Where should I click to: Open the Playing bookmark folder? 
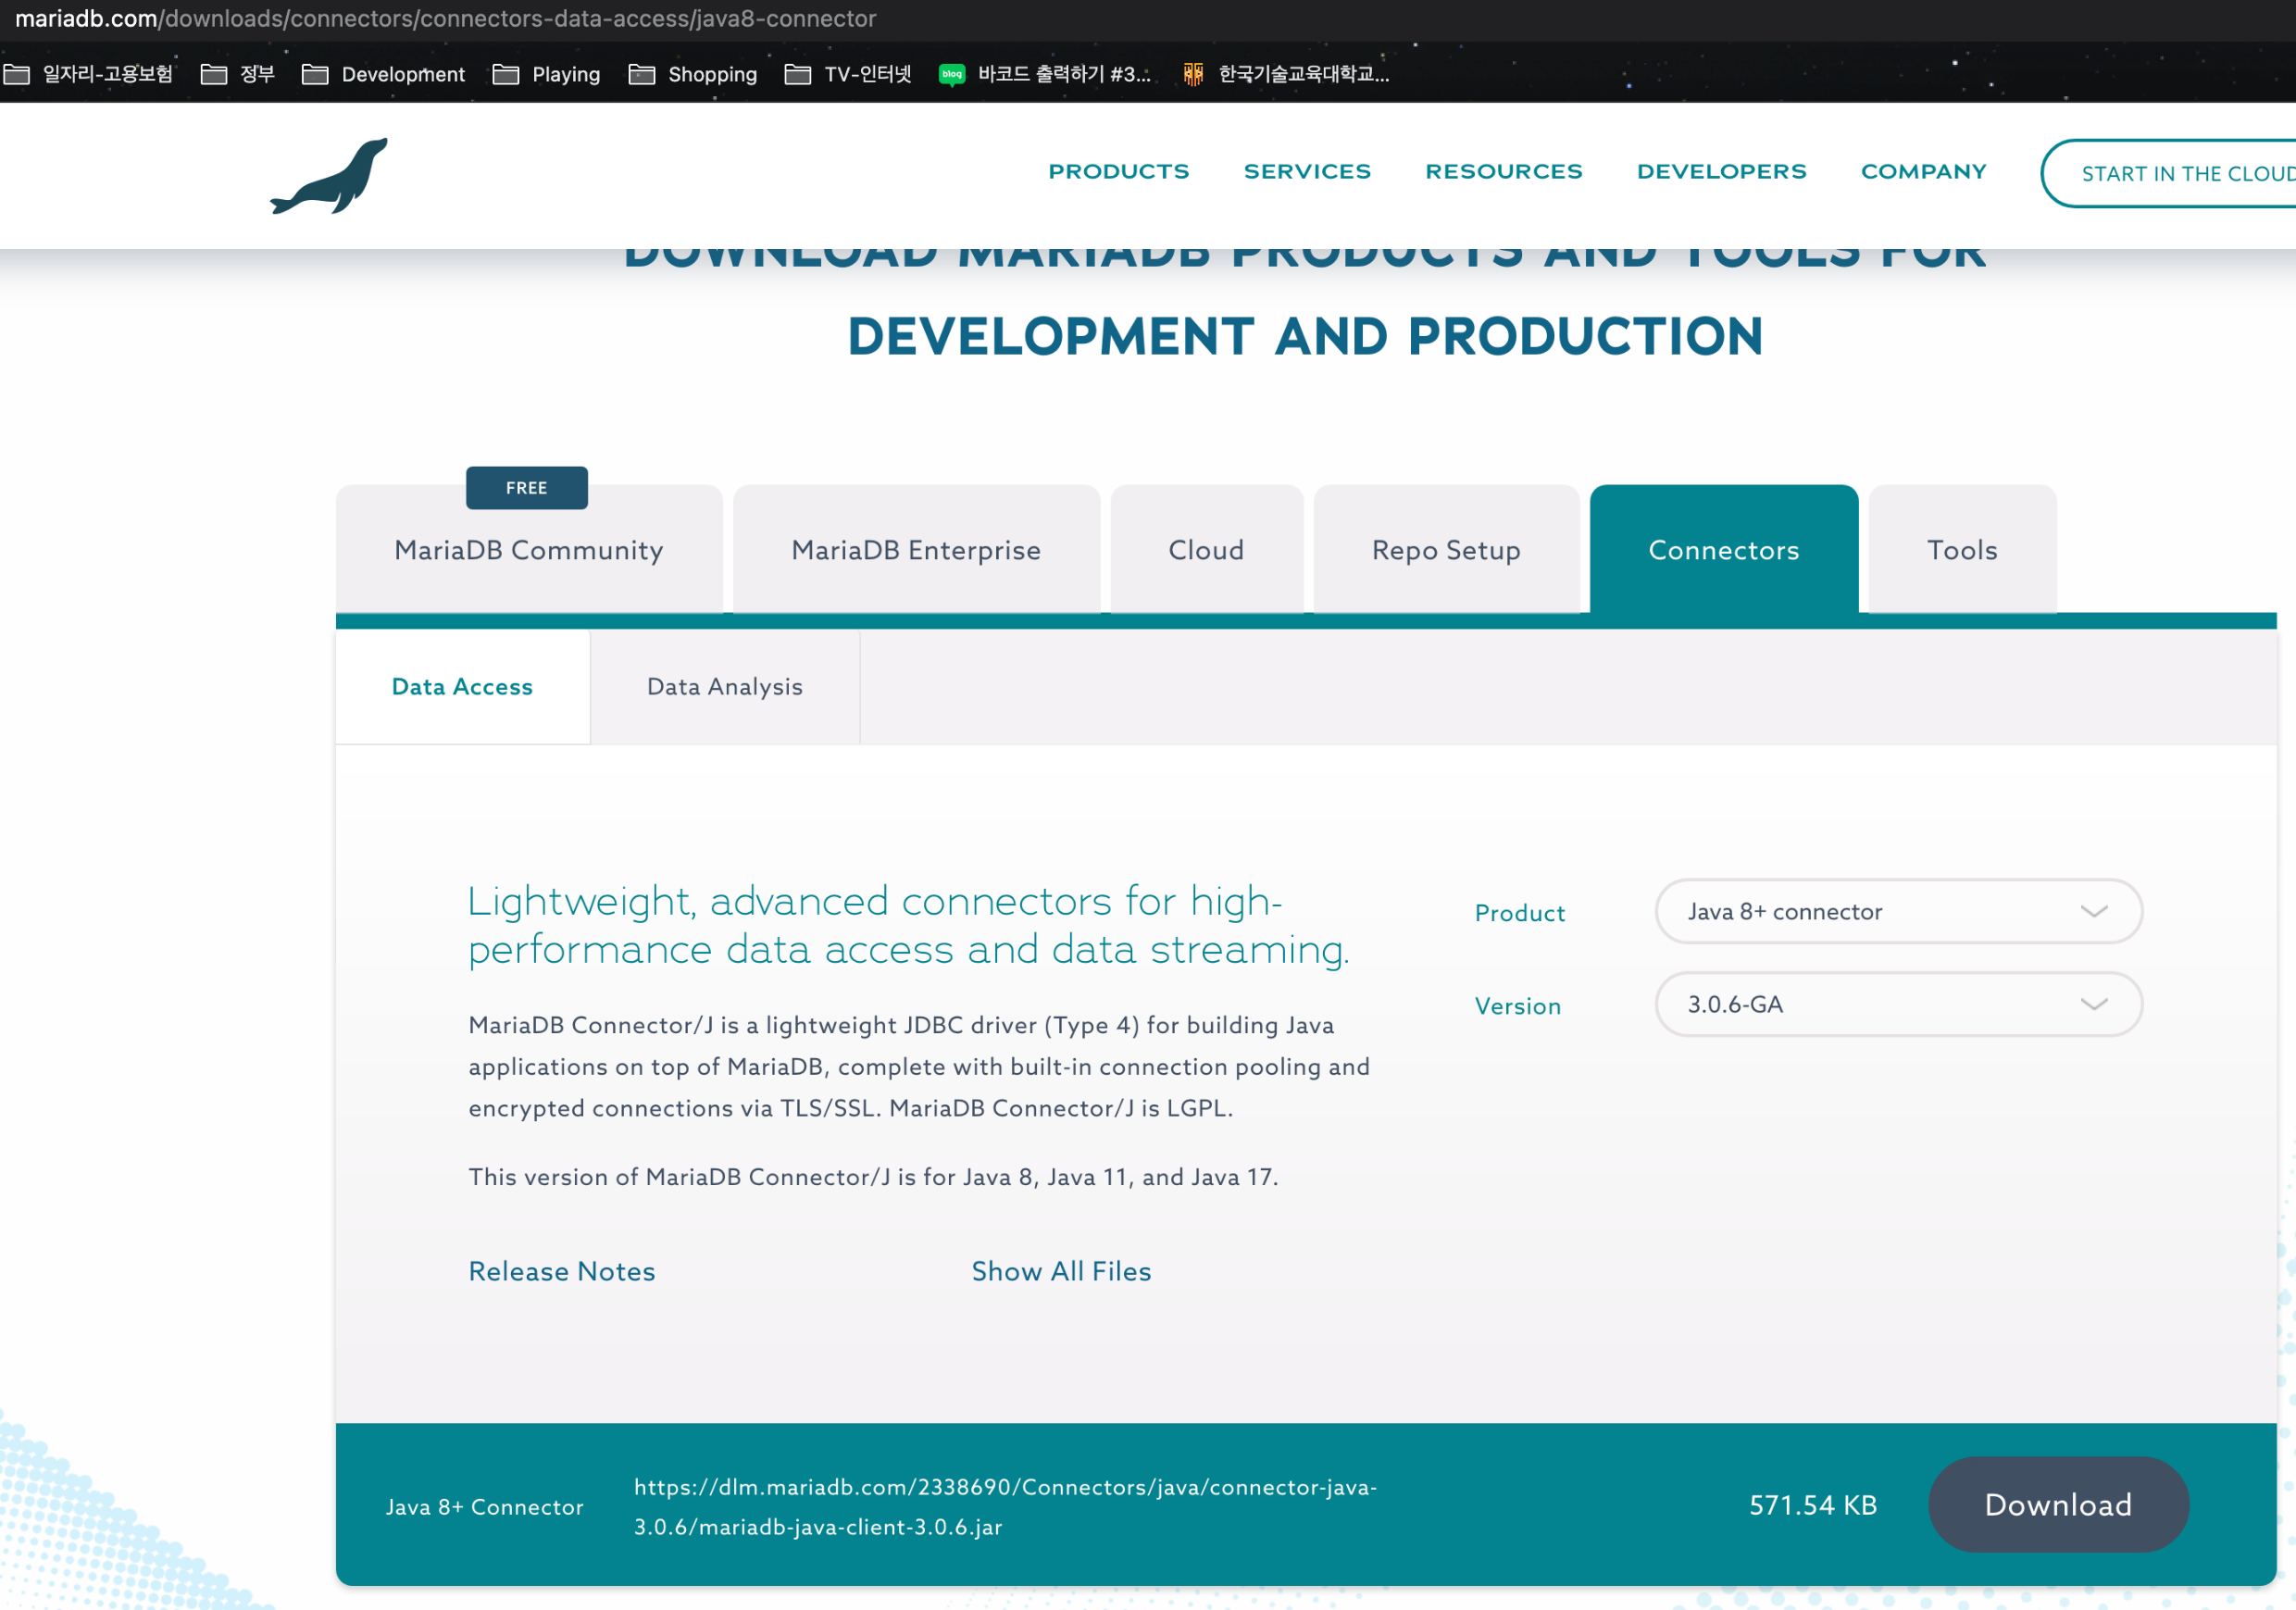point(546,74)
